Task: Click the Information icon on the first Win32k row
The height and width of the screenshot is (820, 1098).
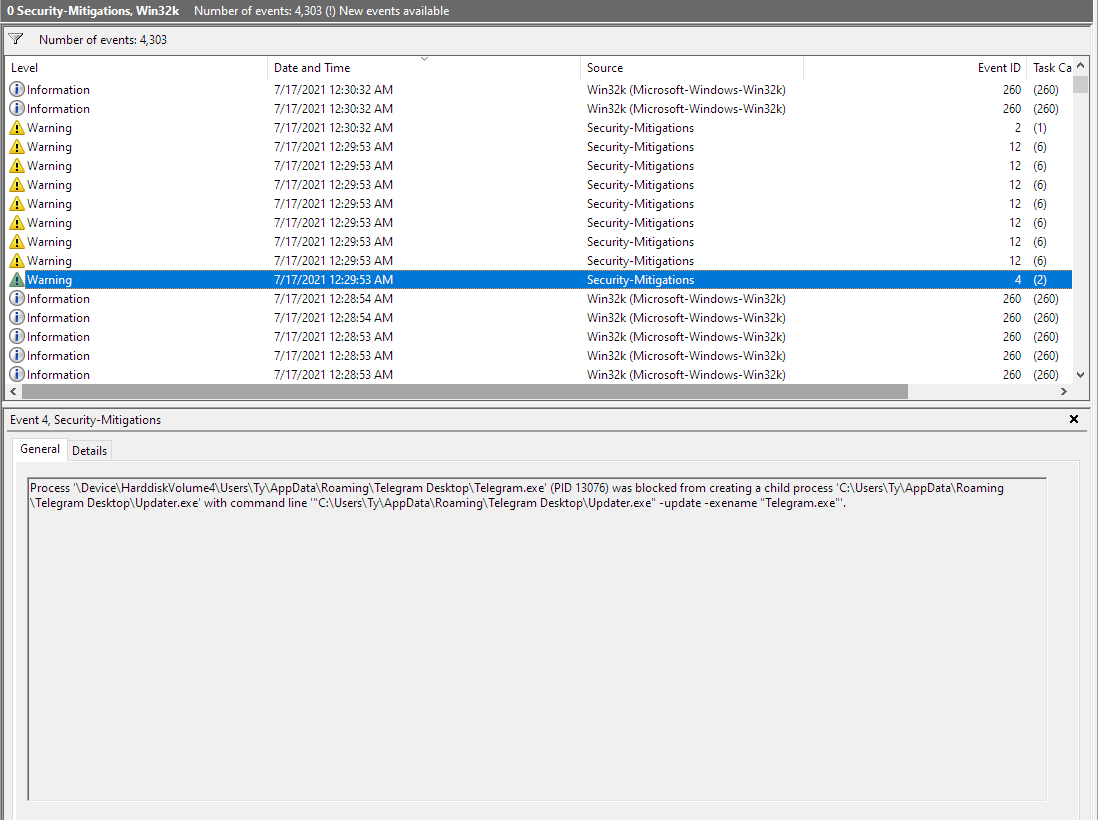Action: (15, 89)
